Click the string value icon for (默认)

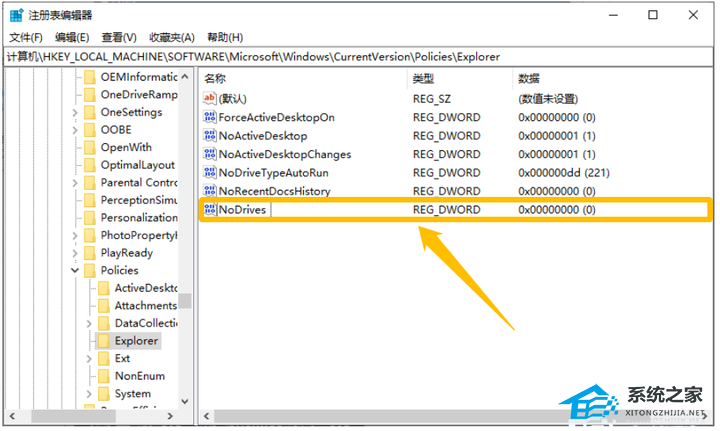pos(210,99)
